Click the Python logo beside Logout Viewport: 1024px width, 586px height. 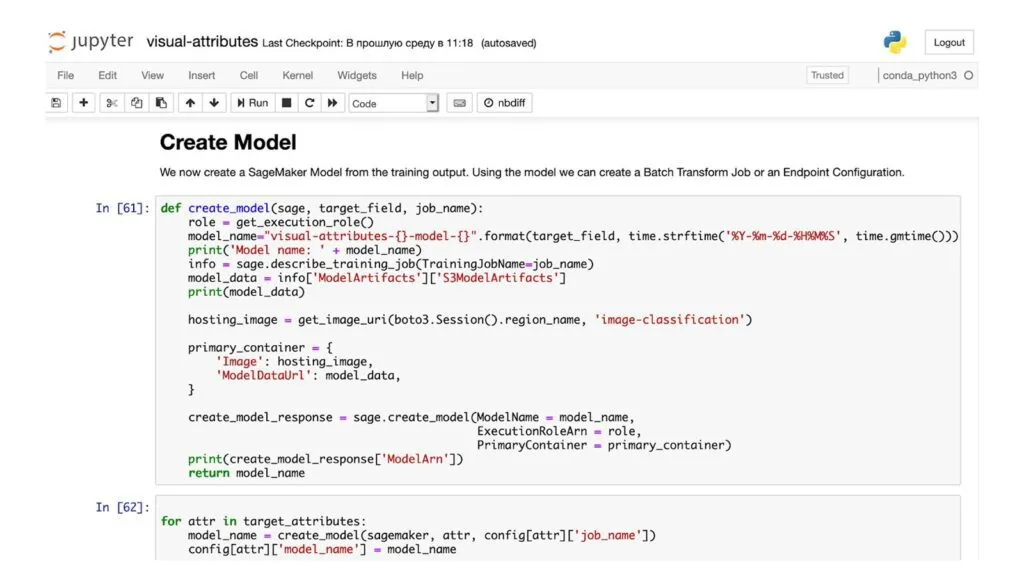893,41
